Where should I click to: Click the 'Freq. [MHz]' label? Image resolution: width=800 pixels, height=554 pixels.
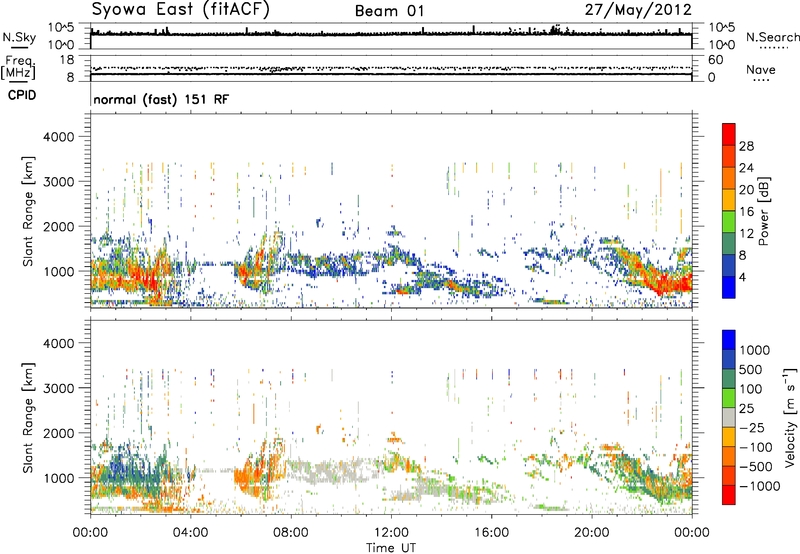(18, 68)
